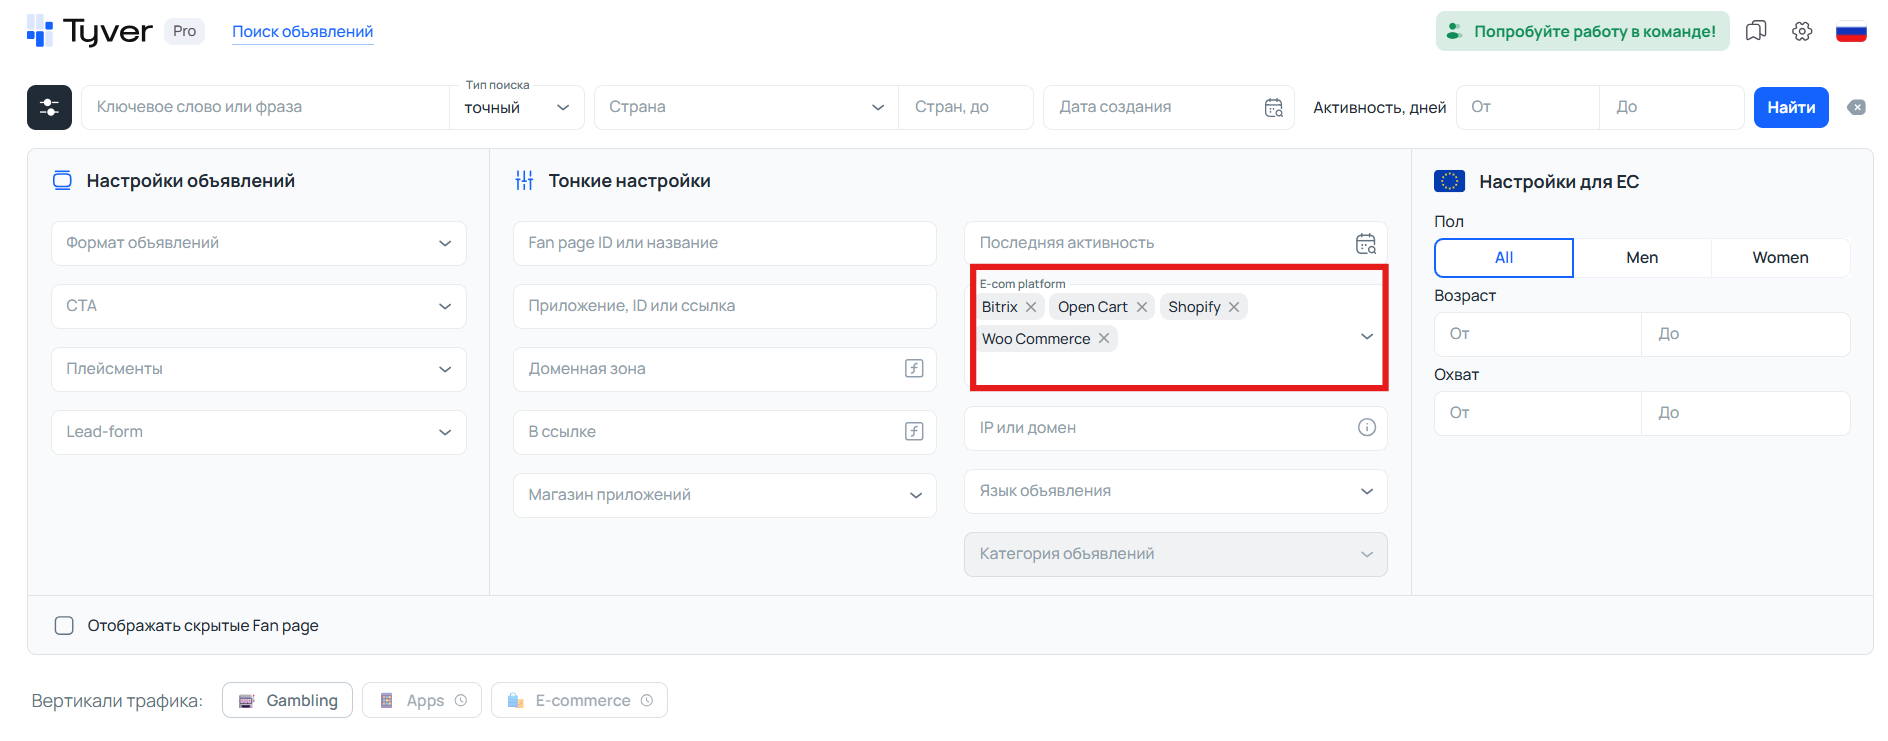
Task: Focus the 'Стран, до' input
Action: pos(966,107)
